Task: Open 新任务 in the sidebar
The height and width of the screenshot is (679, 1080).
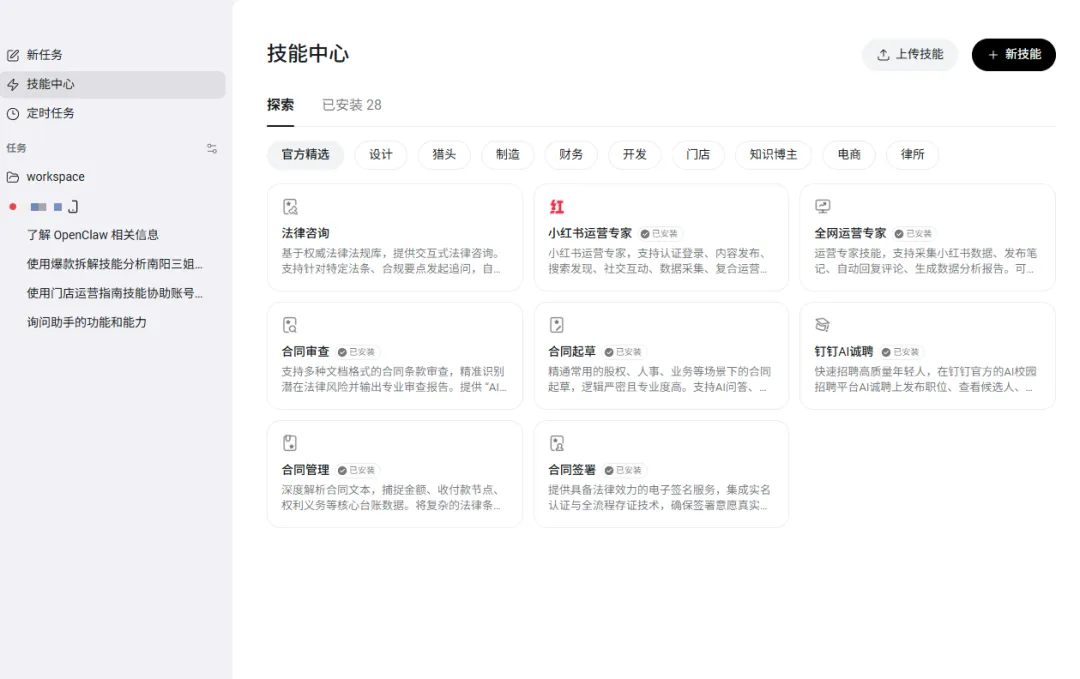Action: (112, 55)
